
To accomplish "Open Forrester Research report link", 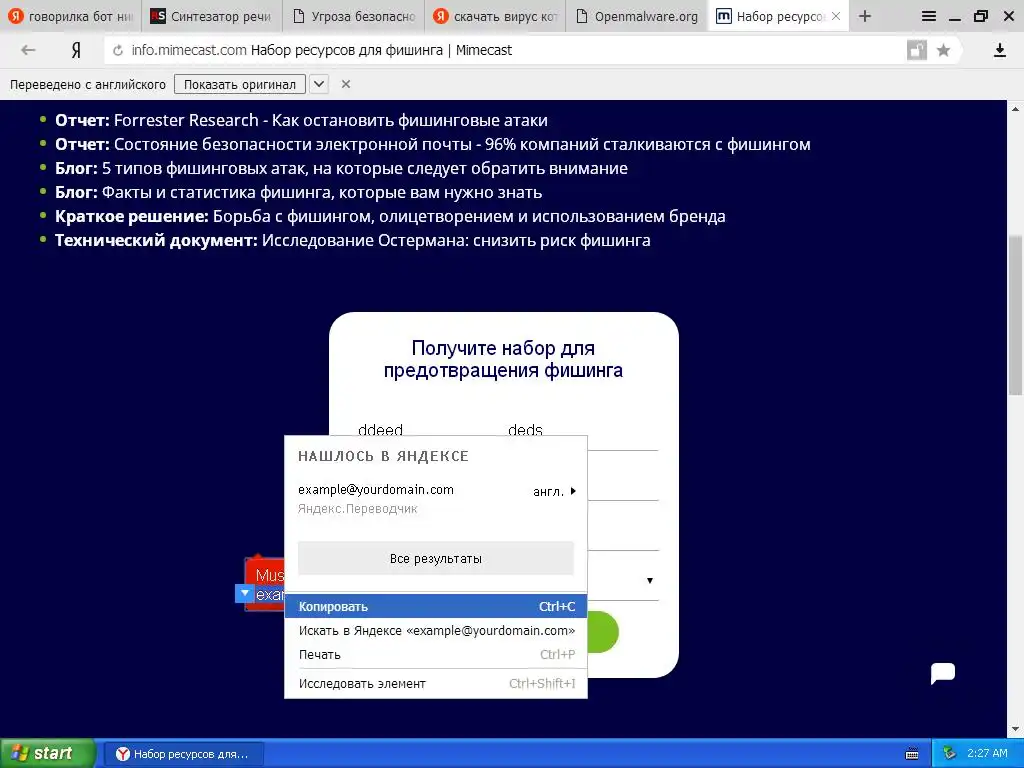I will pos(330,120).
